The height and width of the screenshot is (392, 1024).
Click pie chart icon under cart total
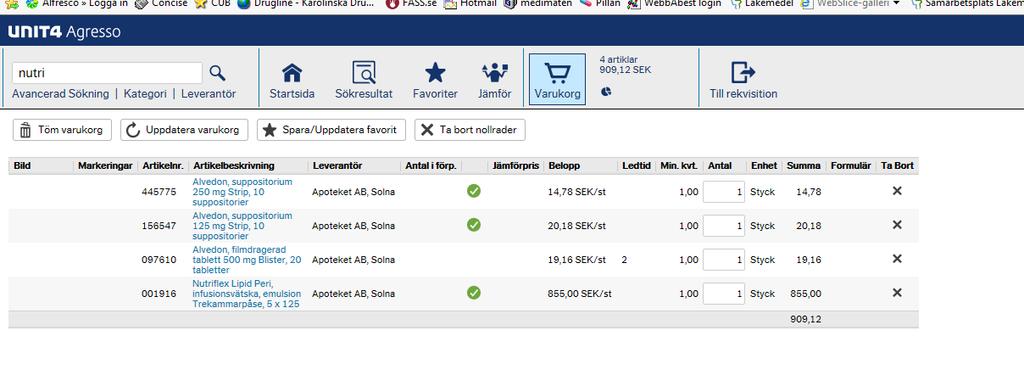[x=606, y=91]
